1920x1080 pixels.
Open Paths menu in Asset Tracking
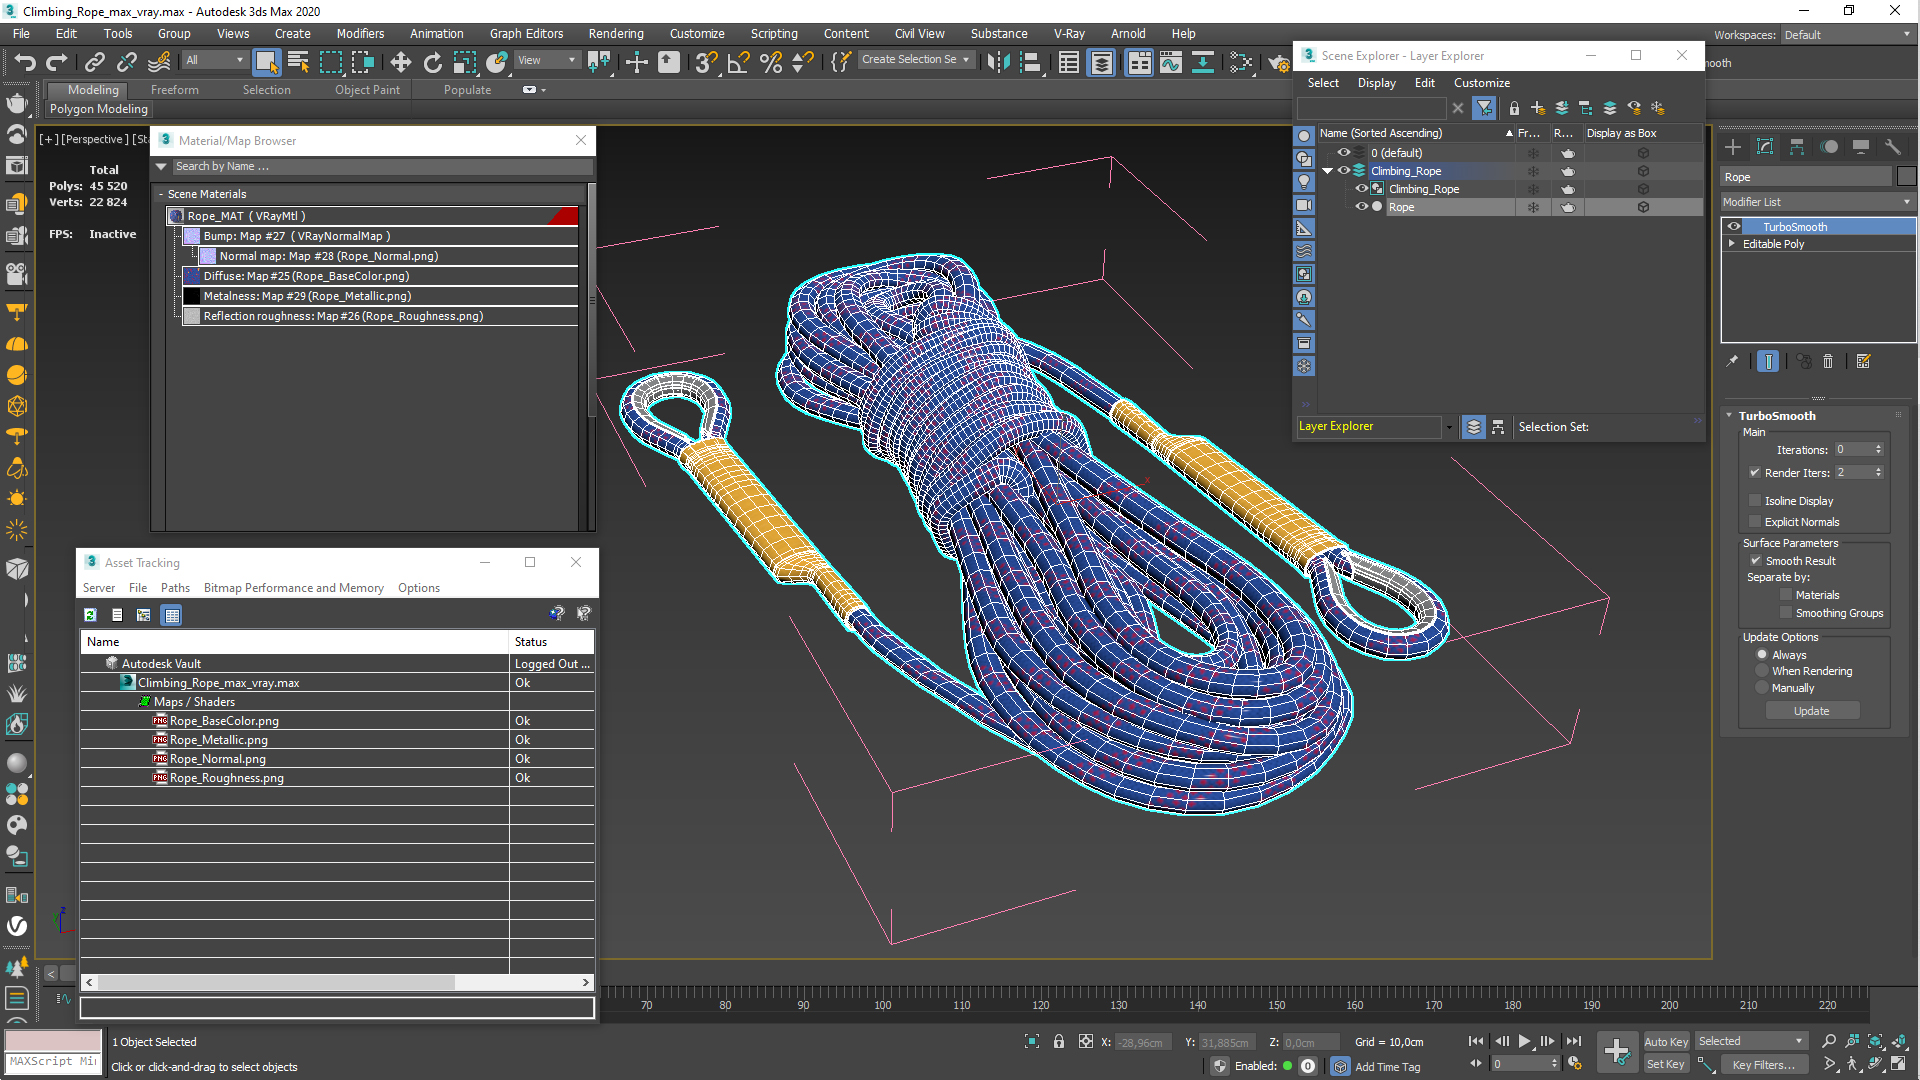175,588
